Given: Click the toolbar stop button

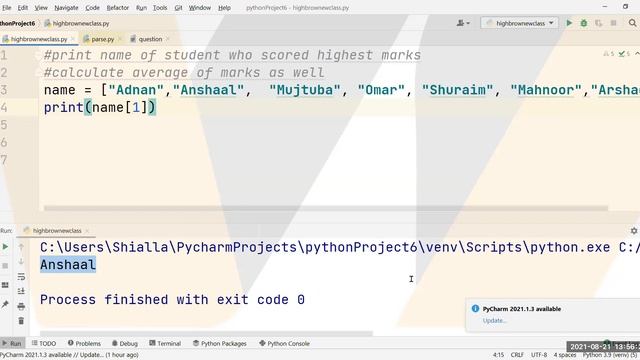Looking at the screenshot, I should 613,23.
